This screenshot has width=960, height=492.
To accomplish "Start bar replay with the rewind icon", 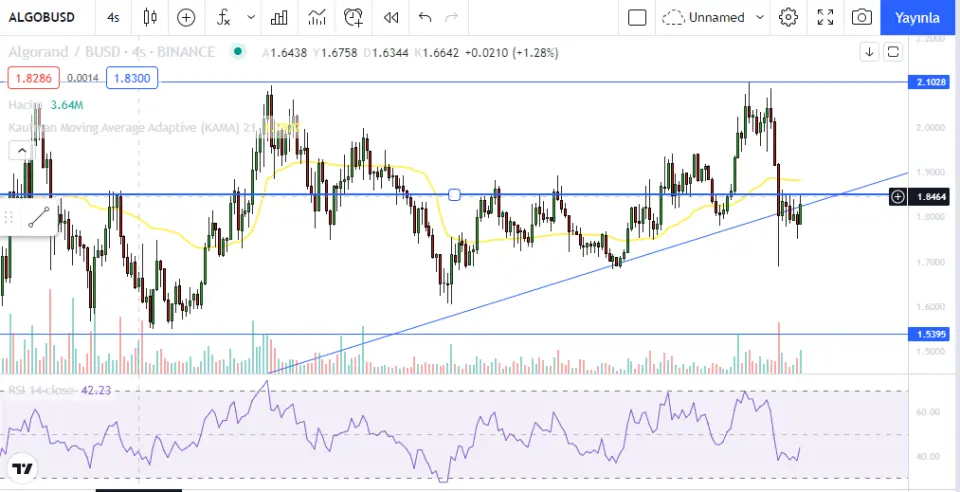I will tap(391, 17).
